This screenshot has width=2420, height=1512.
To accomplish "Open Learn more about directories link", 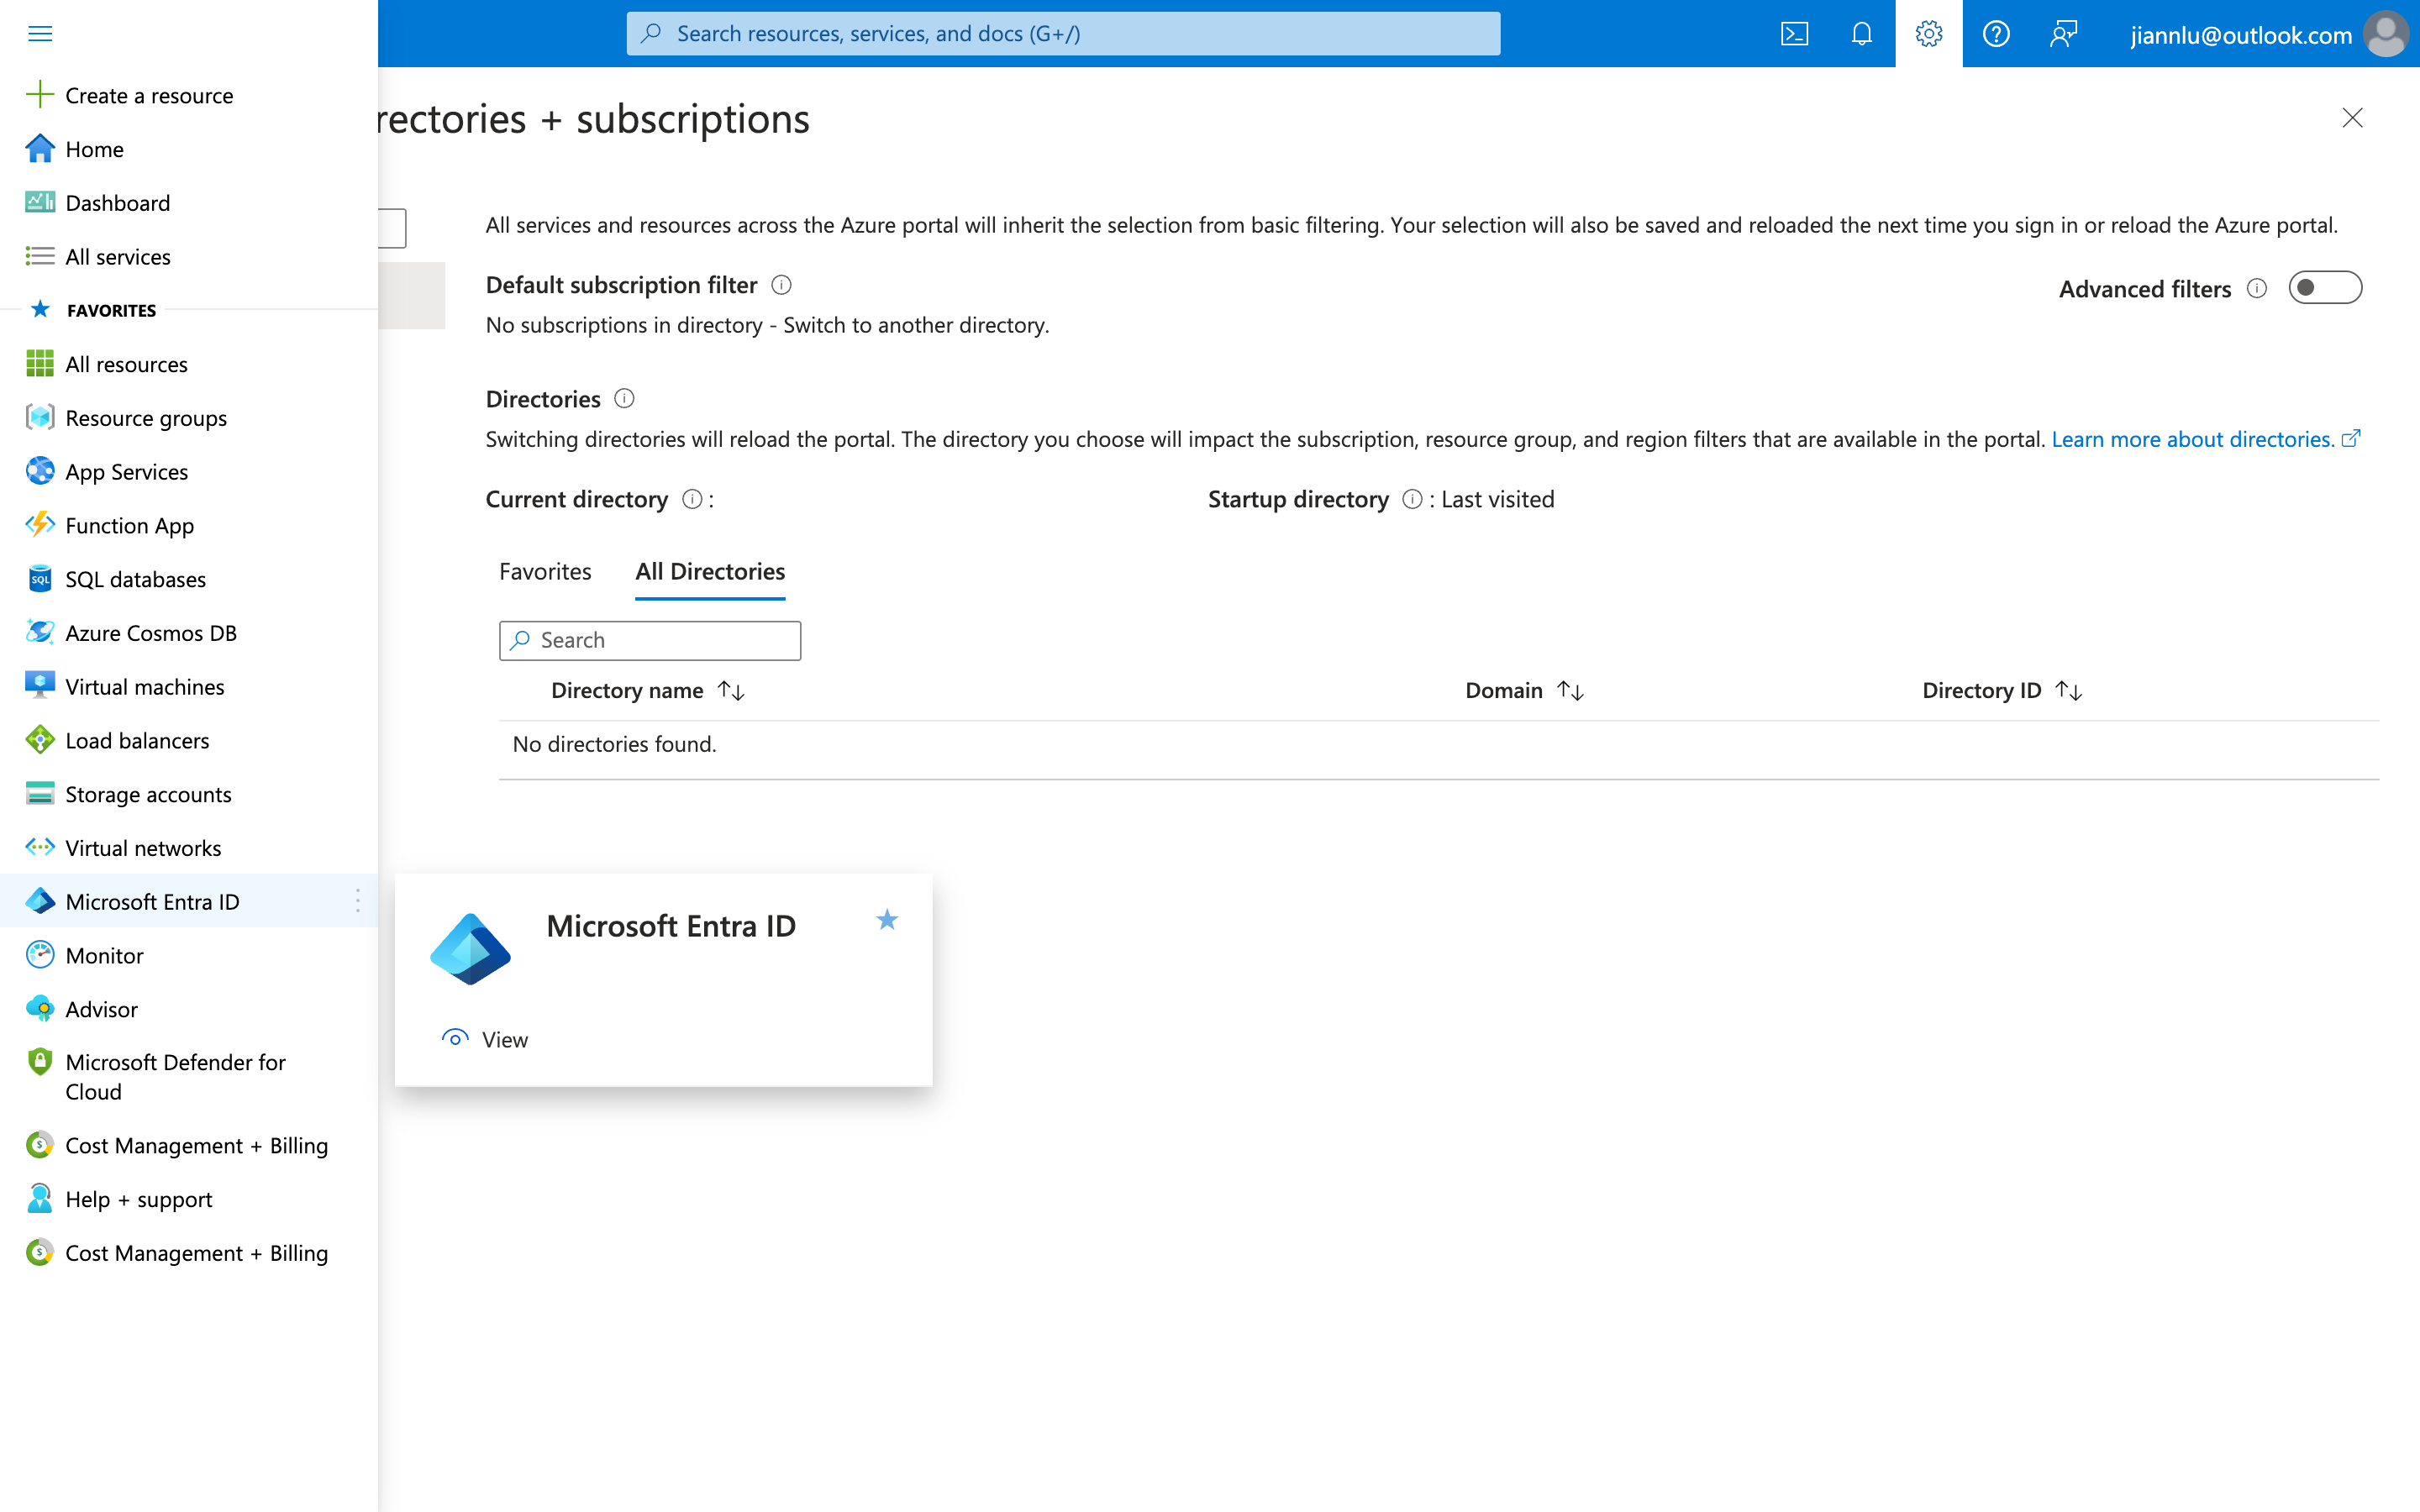I will 2192,439.
